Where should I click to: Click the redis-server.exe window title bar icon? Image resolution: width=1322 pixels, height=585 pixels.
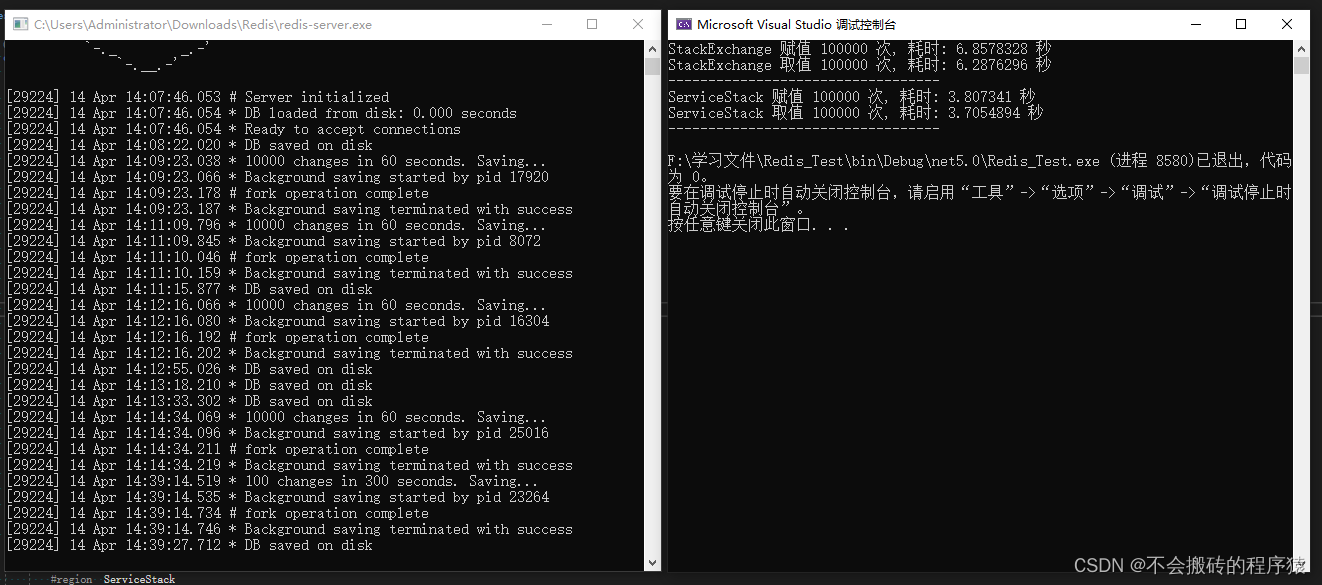20,25
